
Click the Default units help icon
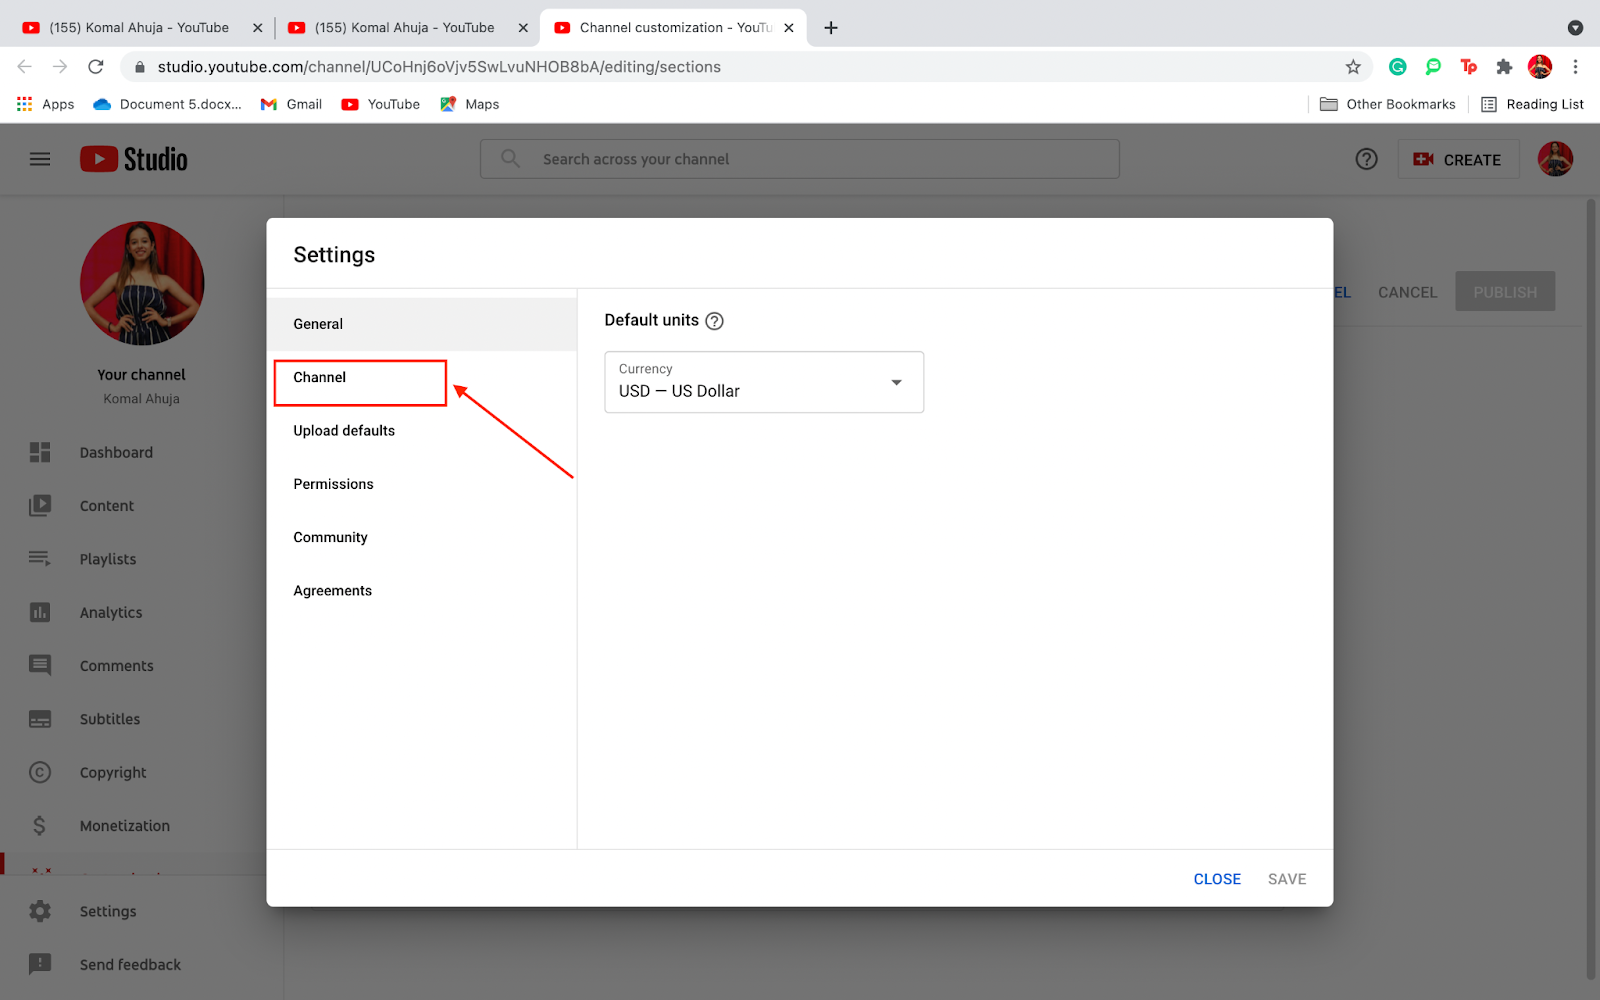(x=714, y=321)
